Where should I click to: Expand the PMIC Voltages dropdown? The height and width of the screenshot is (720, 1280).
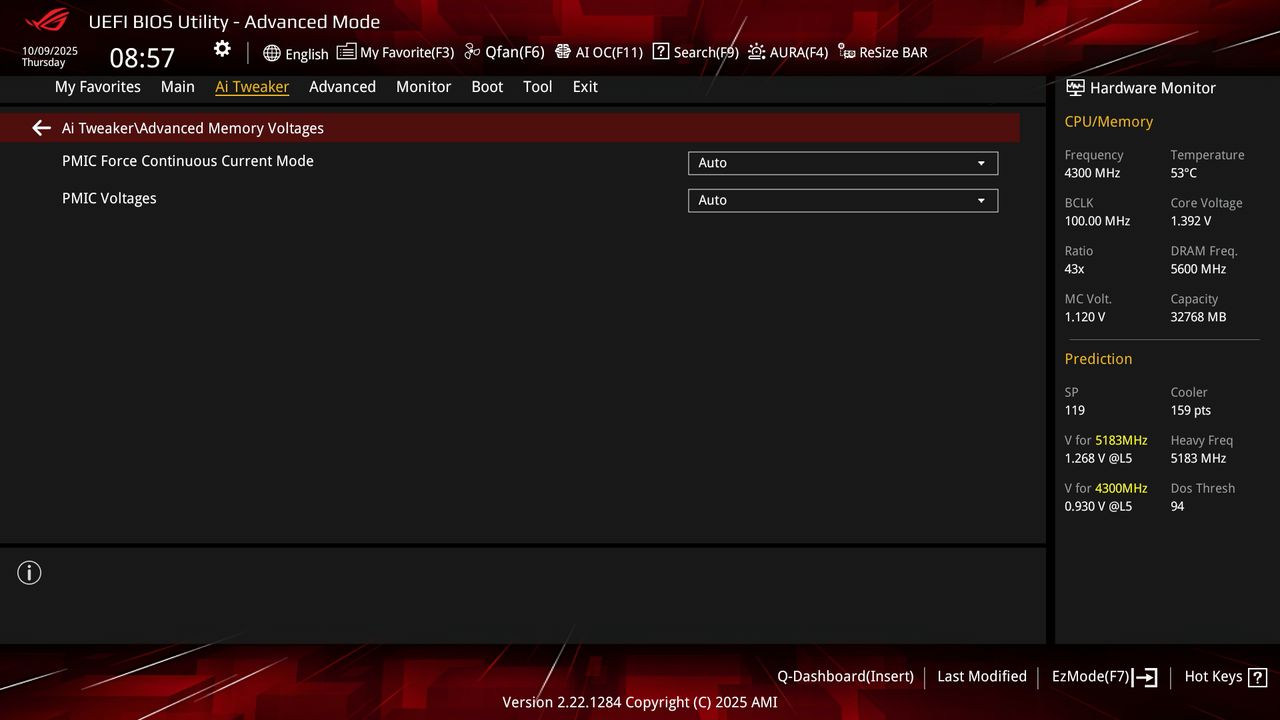pyautogui.click(x=842, y=200)
